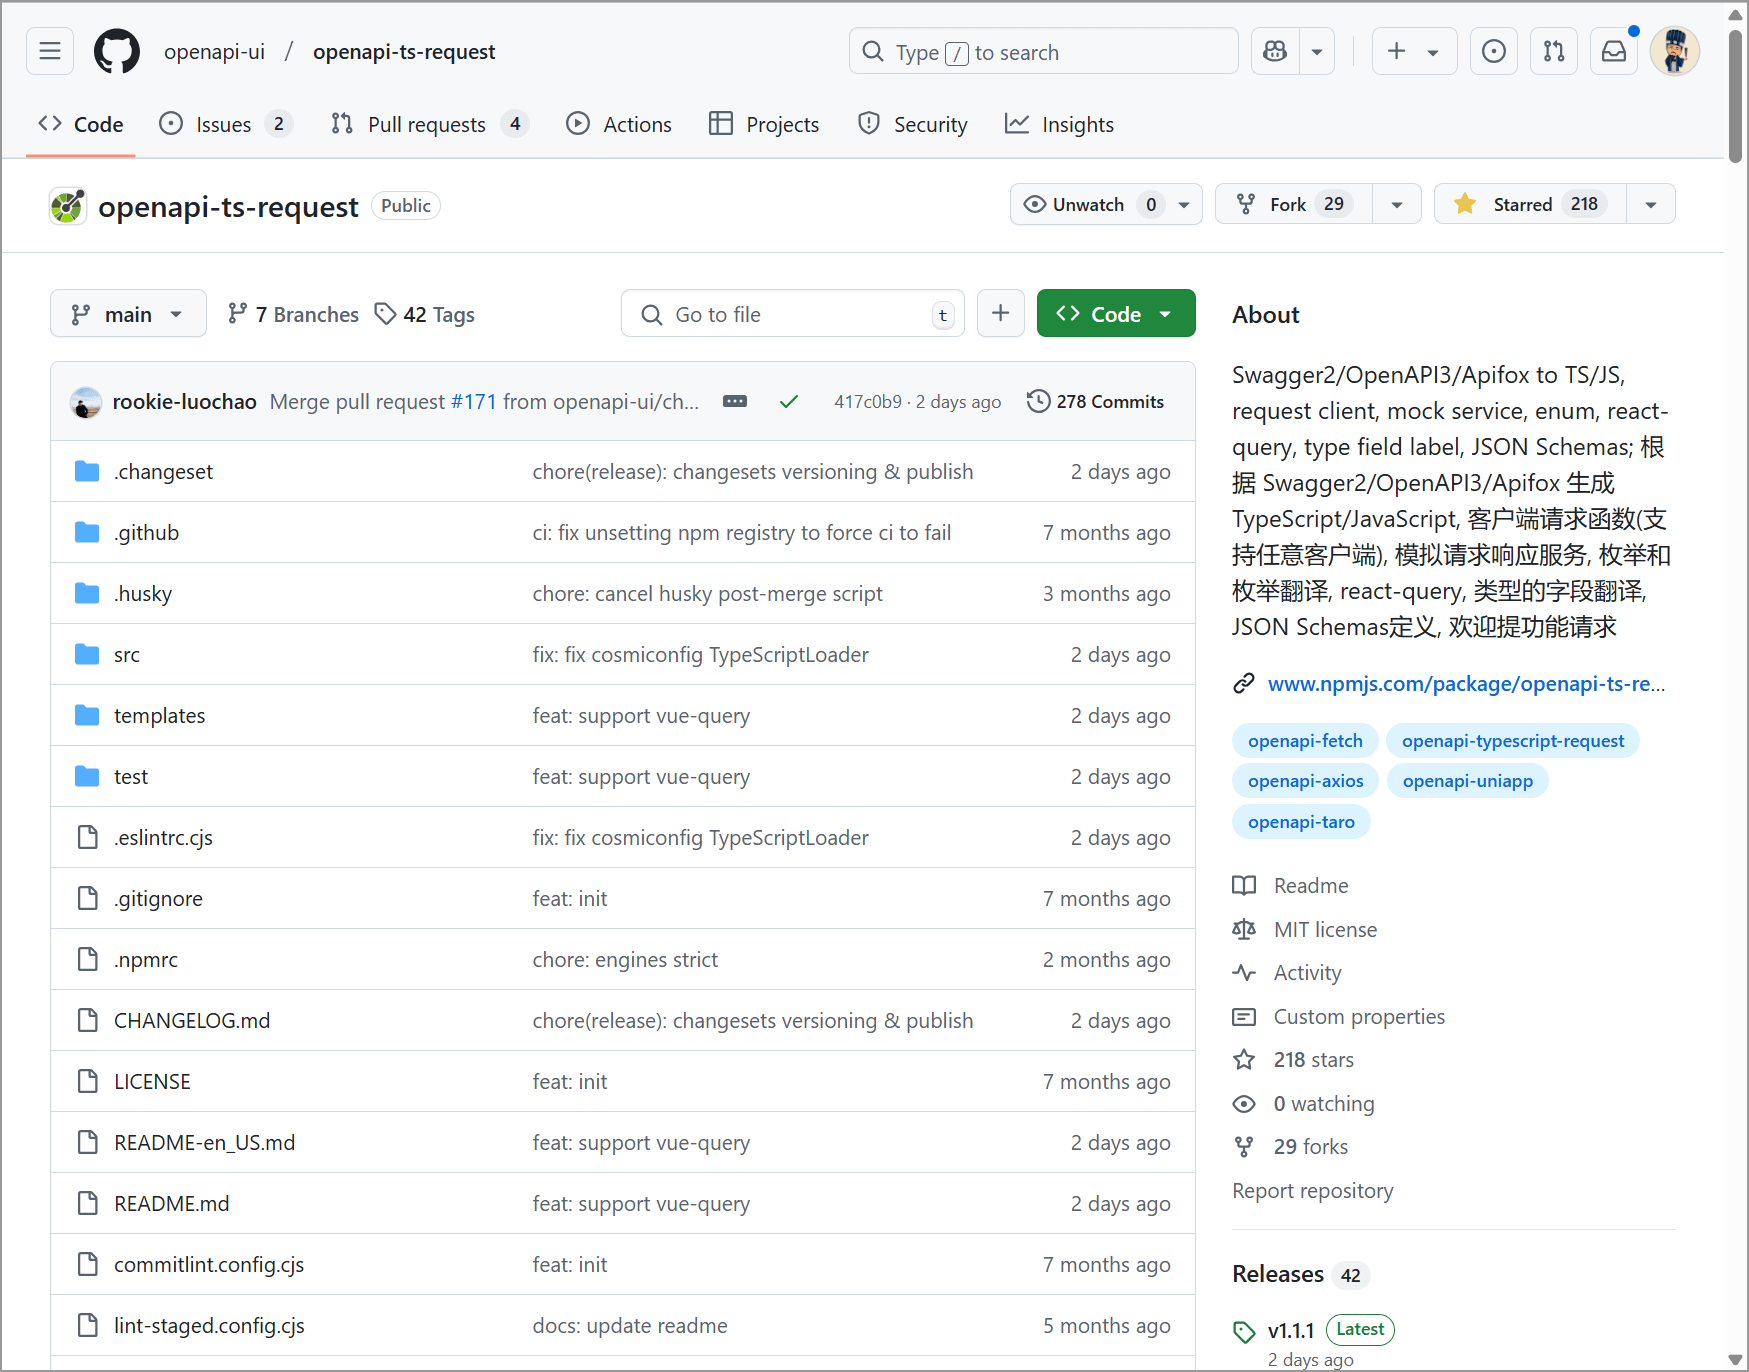Open notifications inbox icon
The width and height of the screenshot is (1749, 1372).
point(1614,51)
